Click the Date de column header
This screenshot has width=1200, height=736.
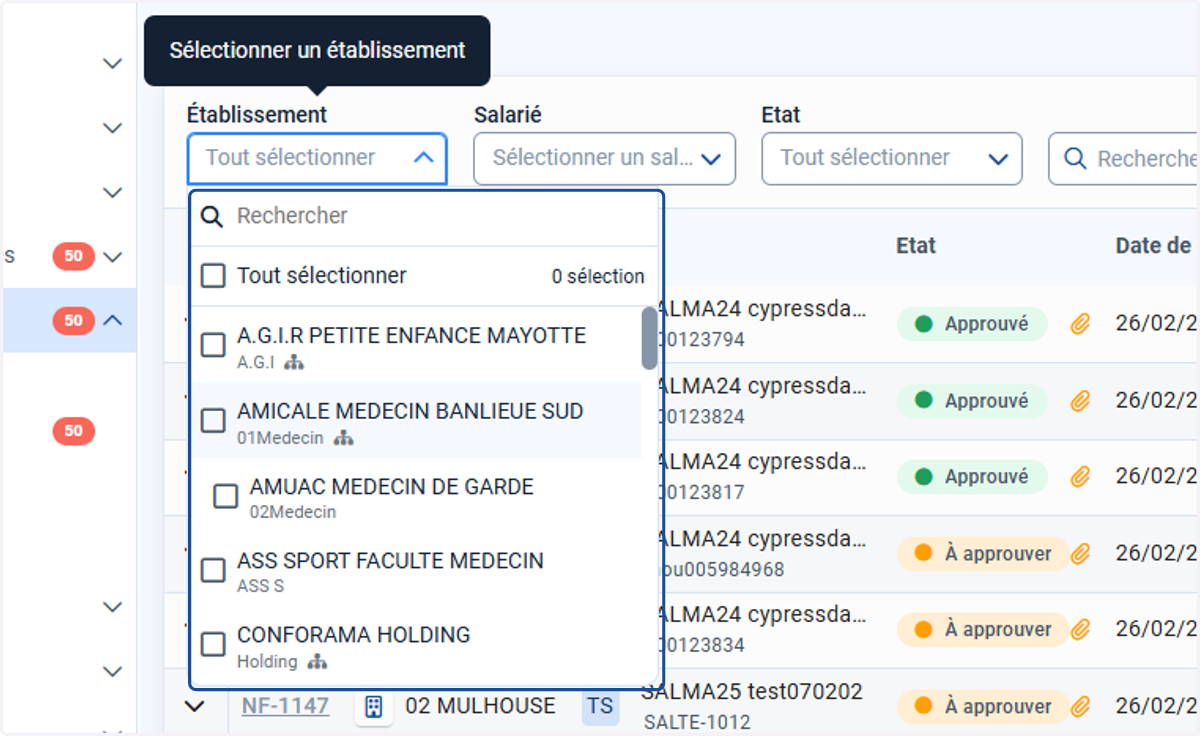[1153, 246]
